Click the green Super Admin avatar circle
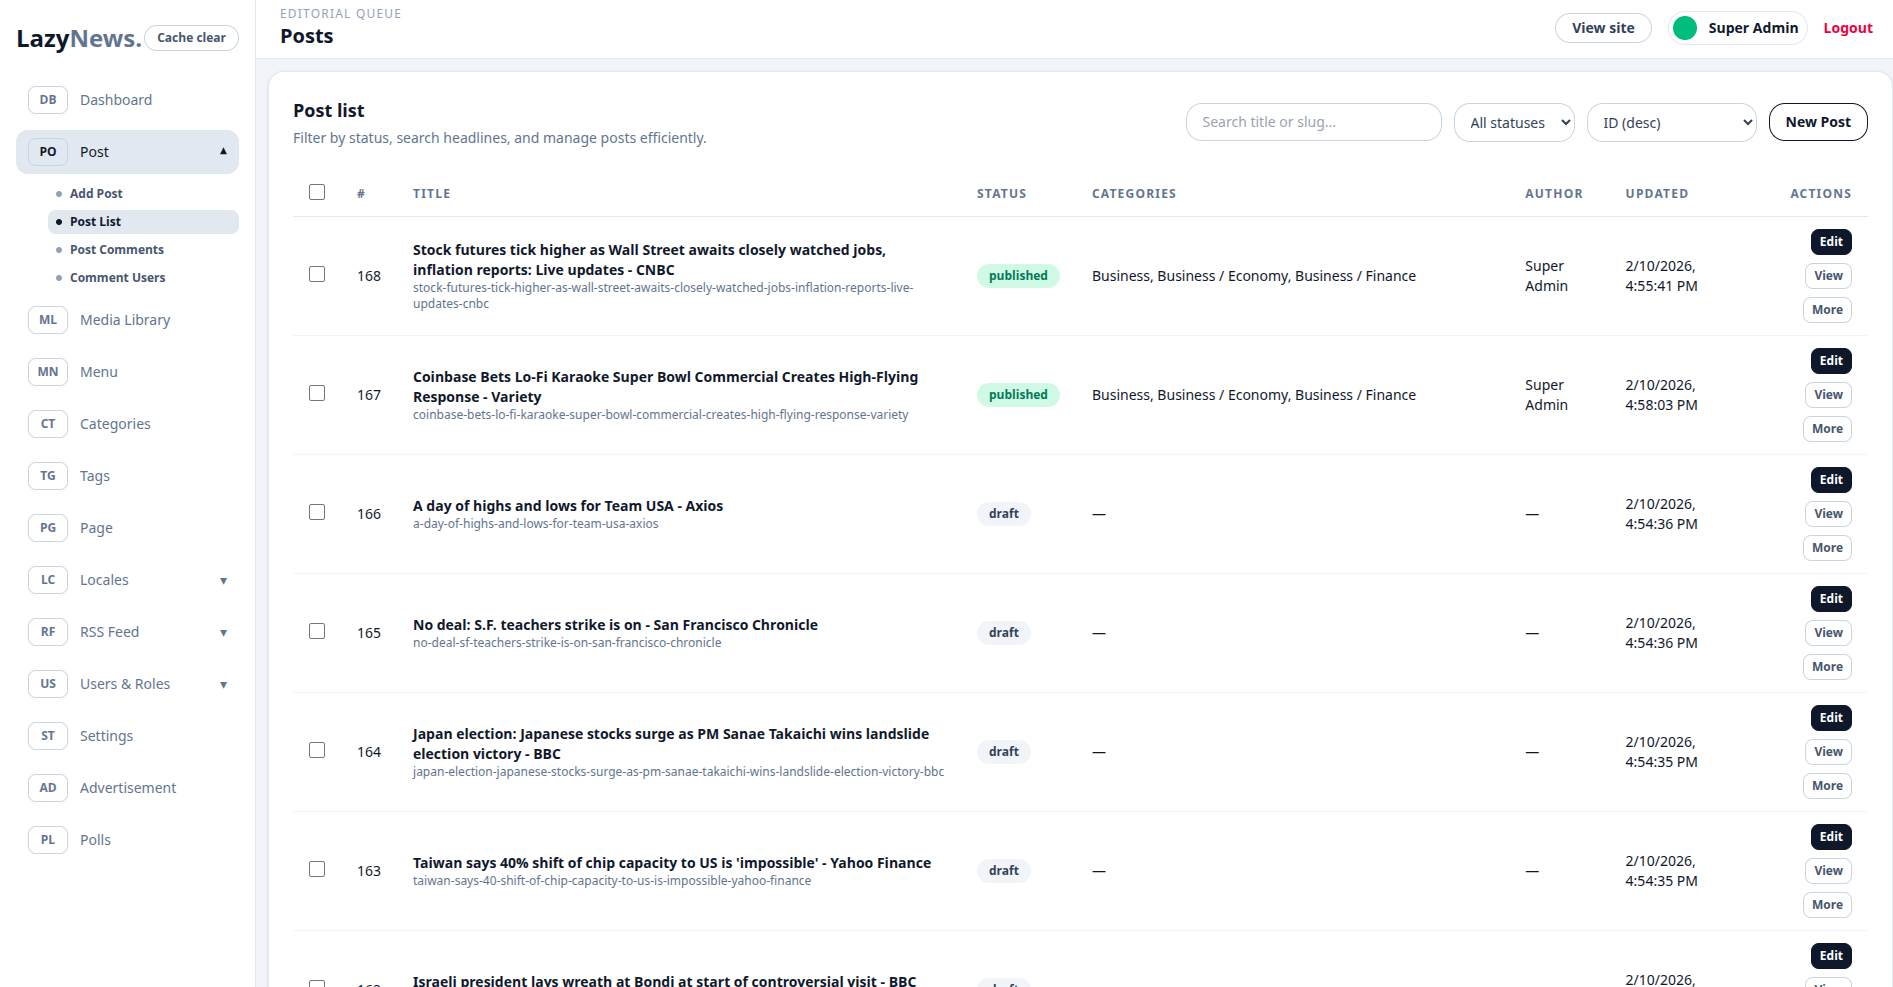1893x987 pixels. click(1685, 28)
